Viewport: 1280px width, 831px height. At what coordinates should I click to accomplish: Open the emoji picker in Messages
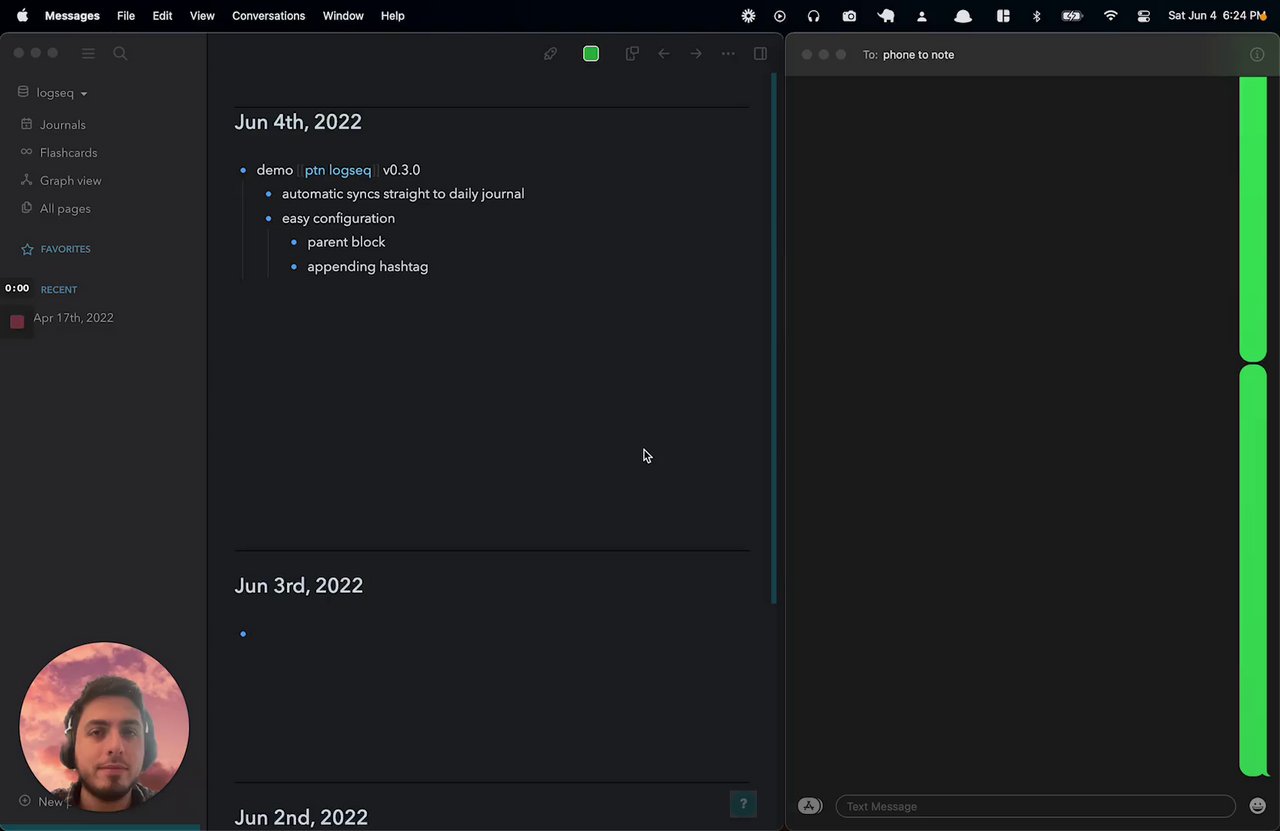coord(1257,806)
